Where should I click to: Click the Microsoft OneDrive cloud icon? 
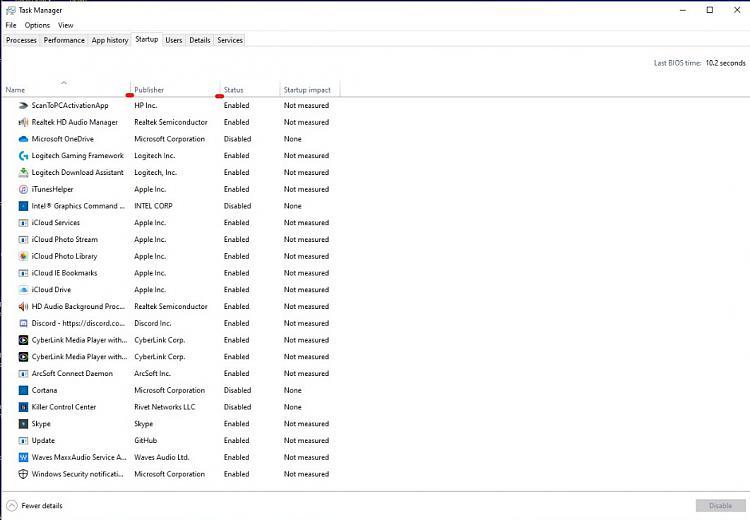click(23, 139)
